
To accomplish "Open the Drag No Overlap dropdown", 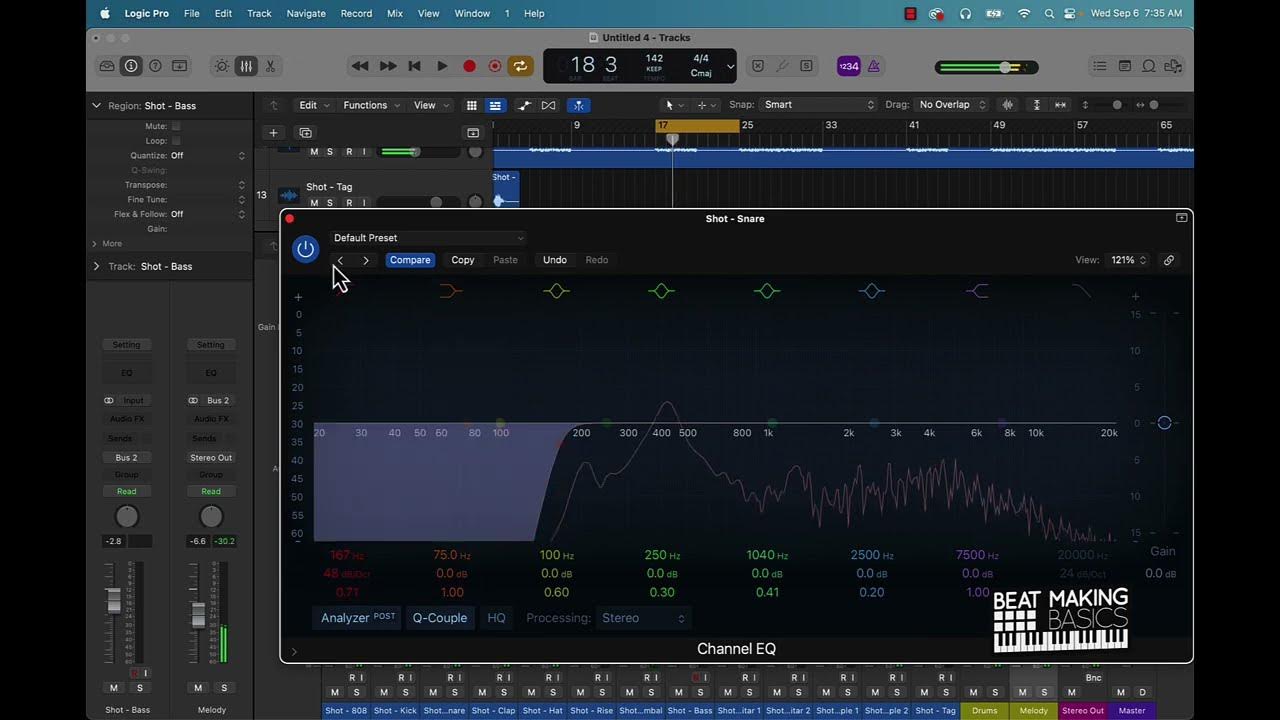I will [x=951, y=105].
